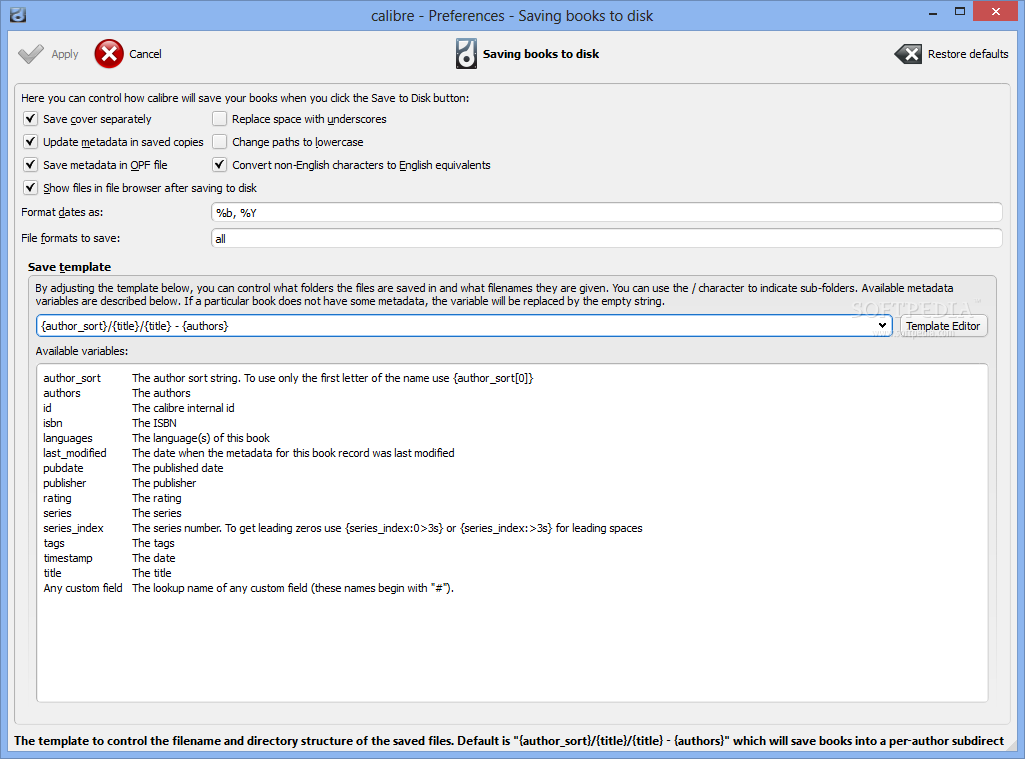Click Restore defaults text
Screen dimensions: 1025x759
click(x=967, y=54)
